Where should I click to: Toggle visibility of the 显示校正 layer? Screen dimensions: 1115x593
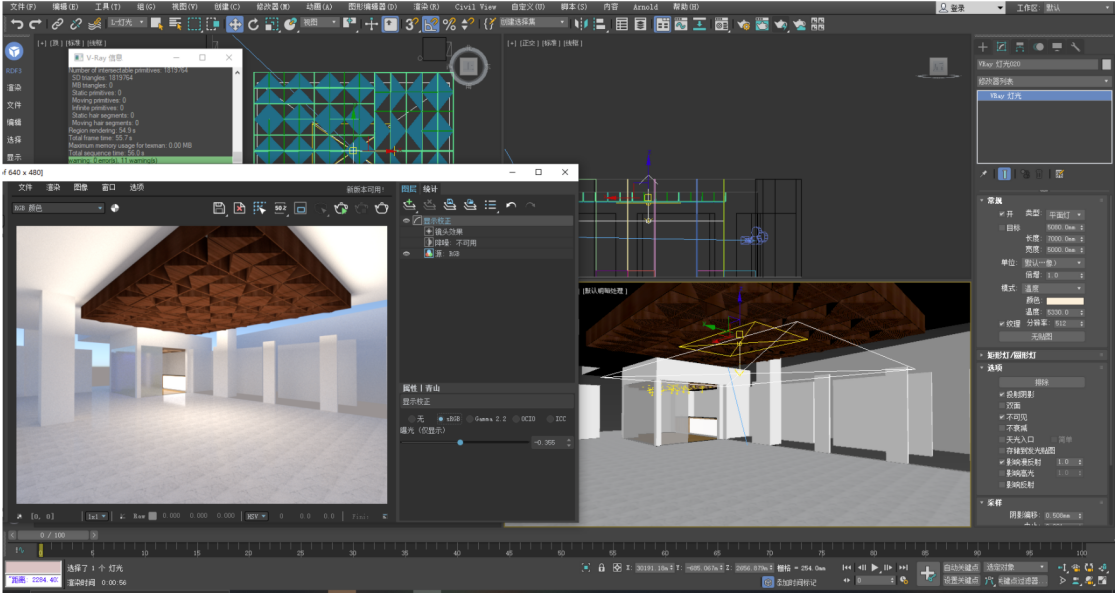click(406, 220)
